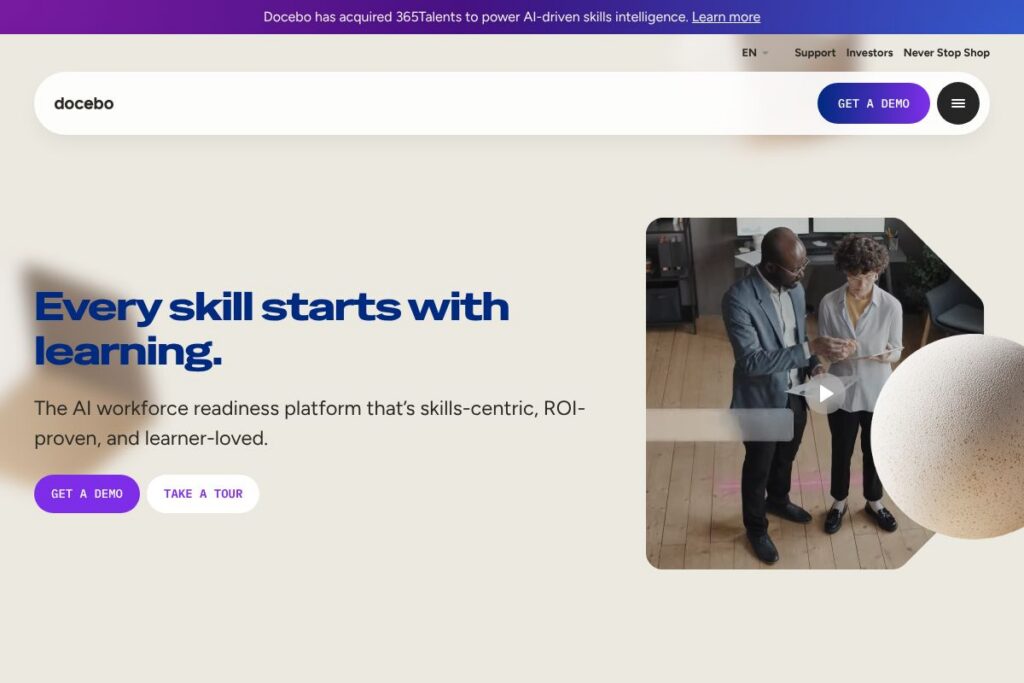Open the hamburger menu icon

957,103
